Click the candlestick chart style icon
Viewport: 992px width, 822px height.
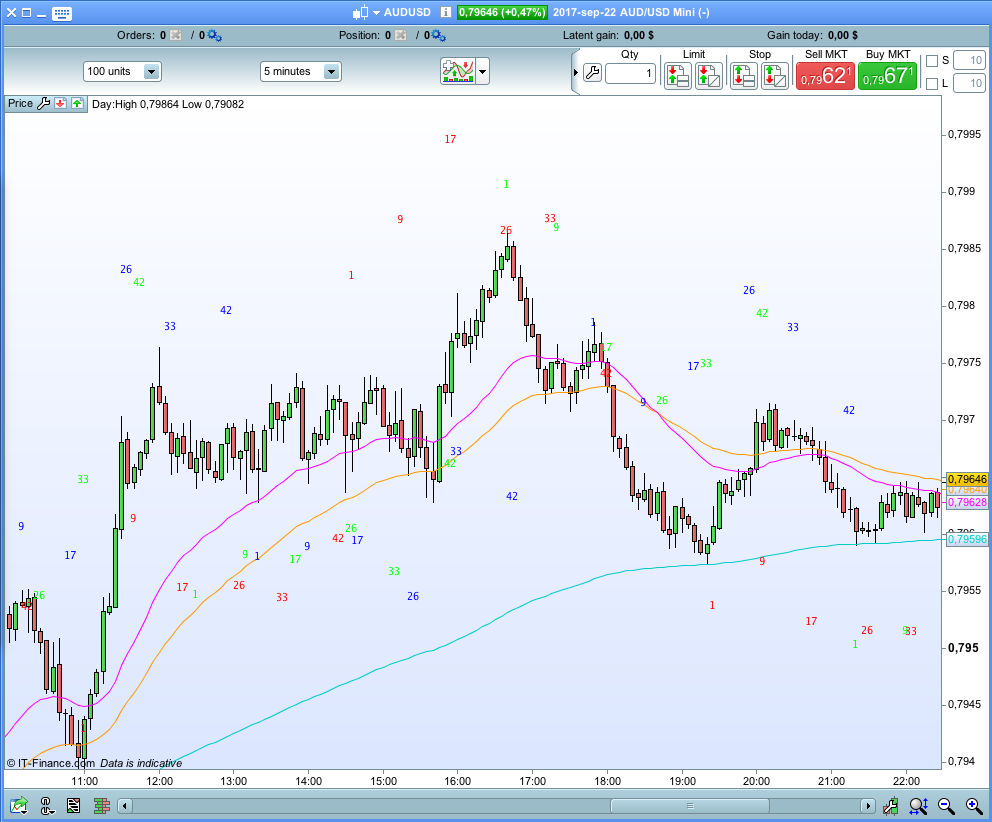pyautogui.click(x=361, y=12)
